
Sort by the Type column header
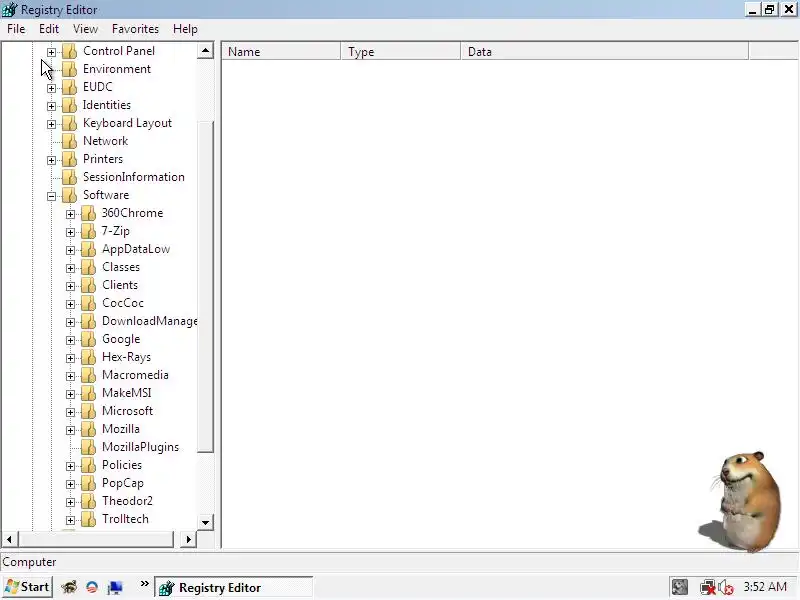tap(401, 52)
